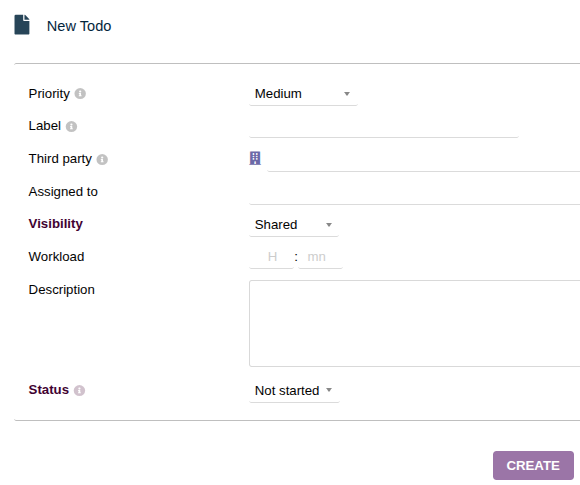580x485 pixels.
Task: Click the document icon beside New Todo
Action: (x=22, y=25)
